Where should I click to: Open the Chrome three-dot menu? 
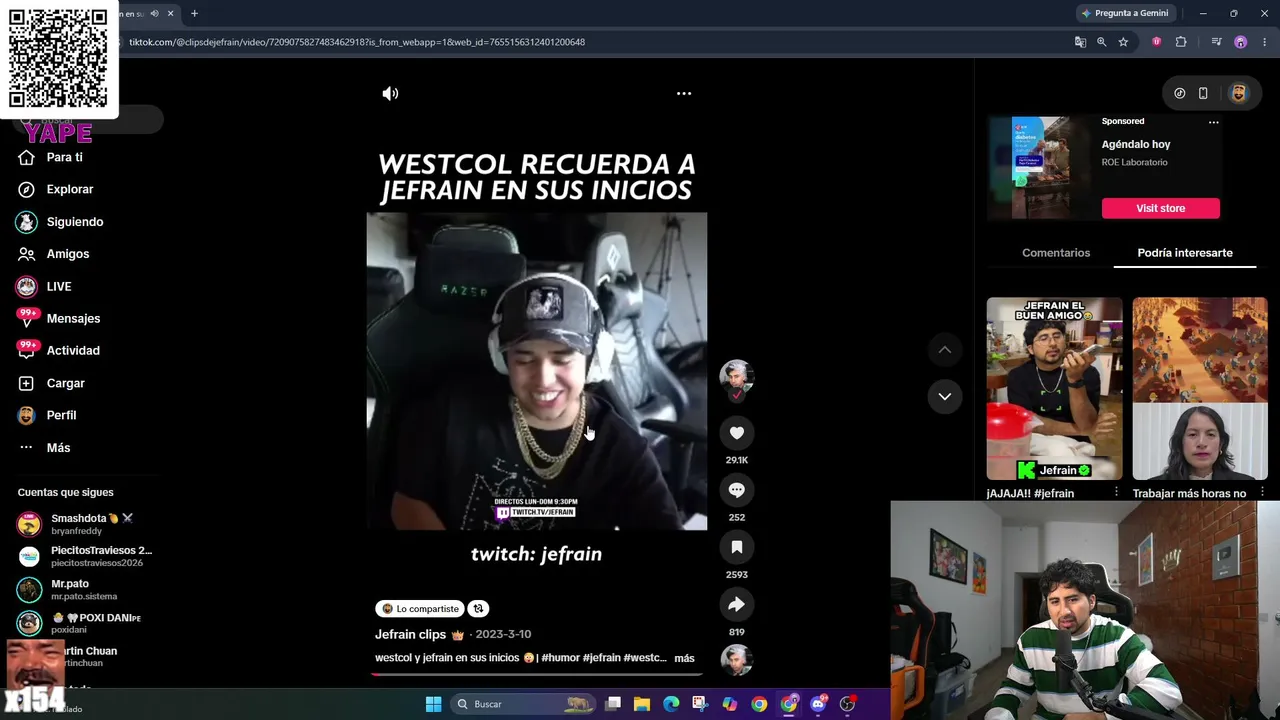tap(1264, 42)
